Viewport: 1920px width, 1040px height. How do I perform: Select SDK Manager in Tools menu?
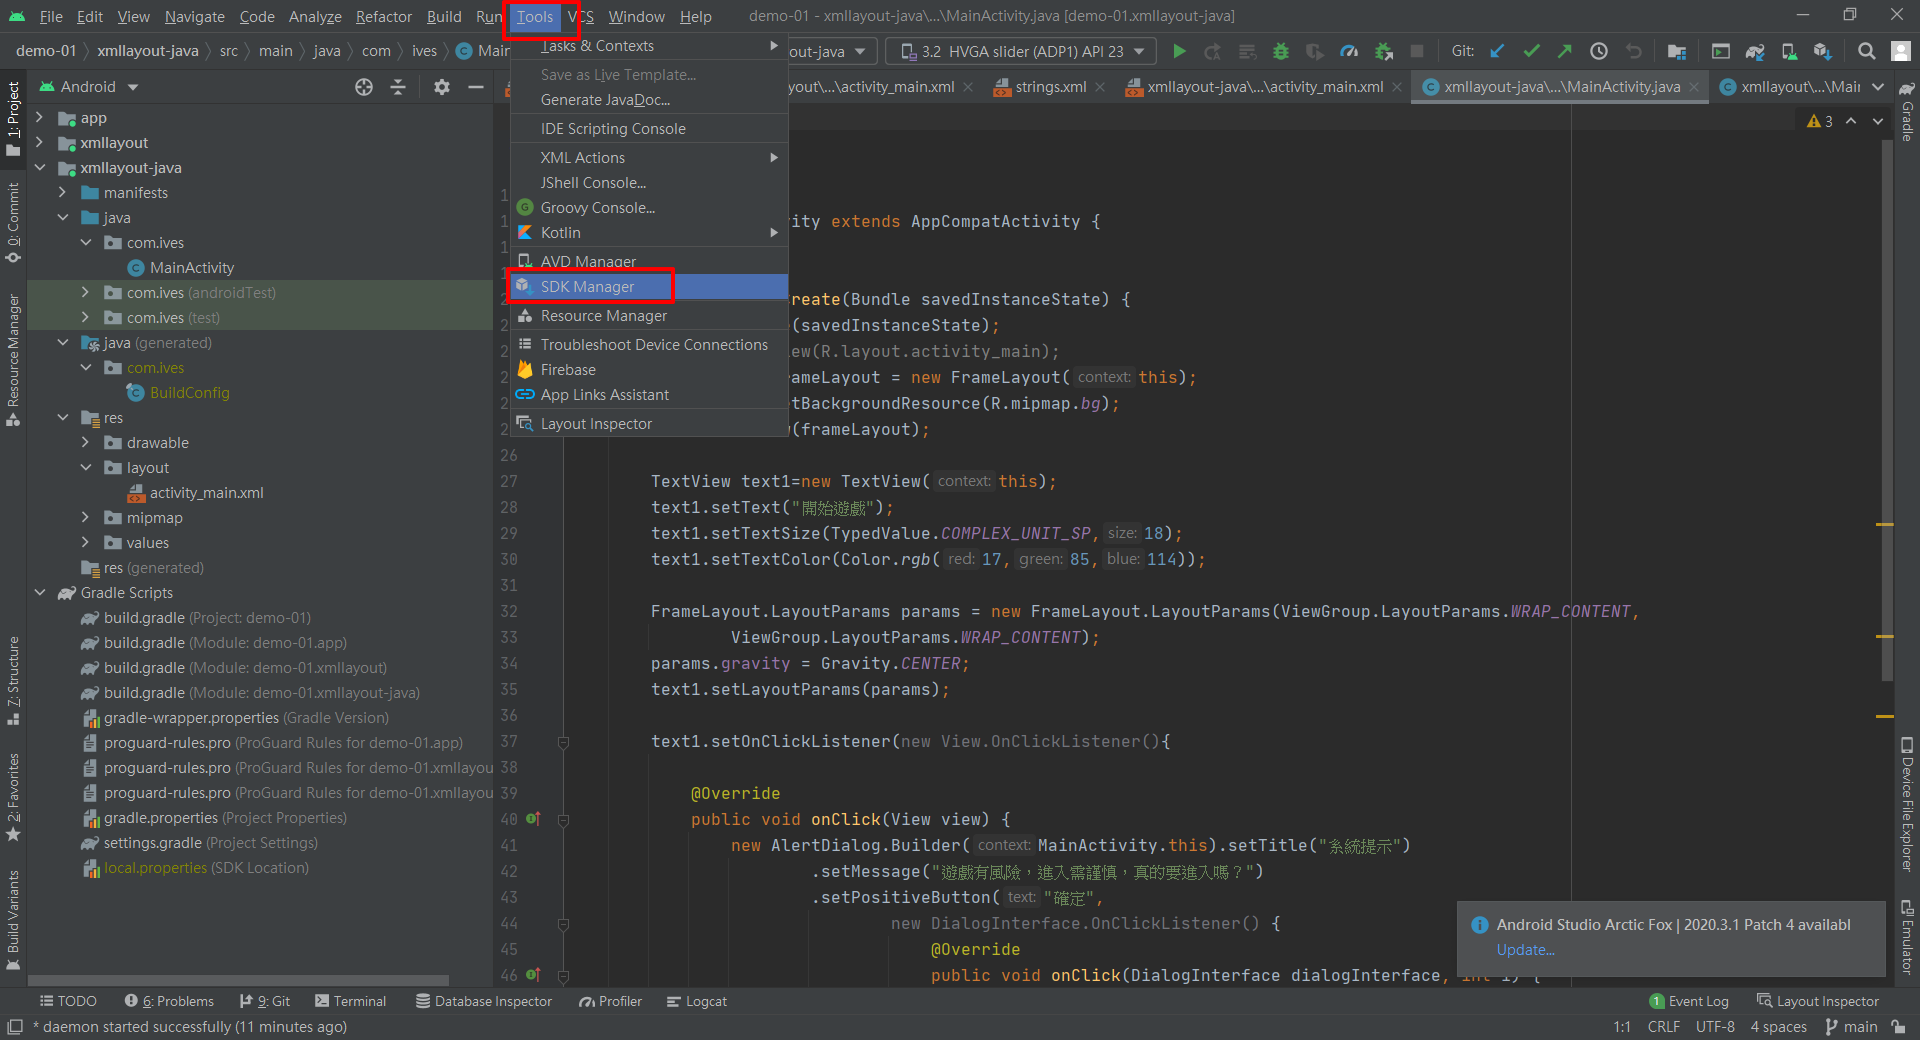tap(649, 287)
